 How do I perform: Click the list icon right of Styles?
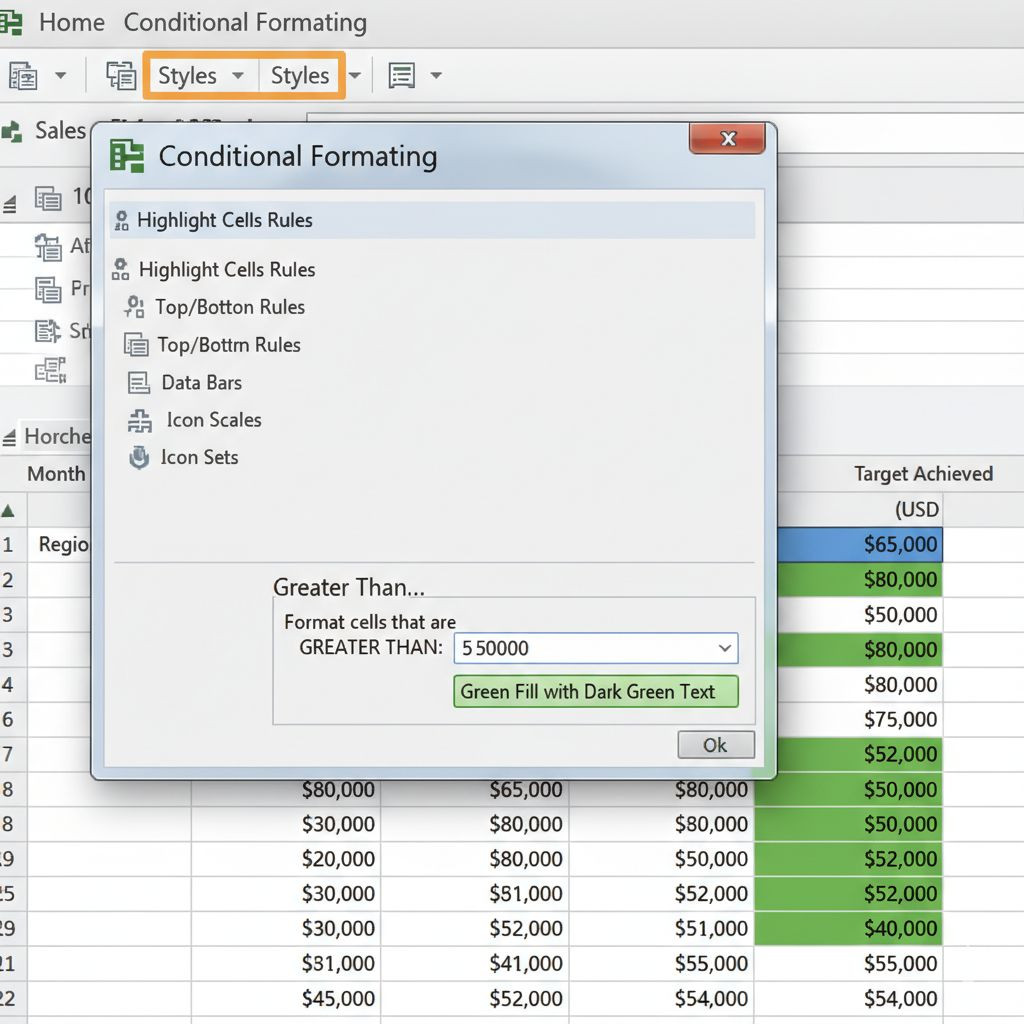(x=402, y=76)
